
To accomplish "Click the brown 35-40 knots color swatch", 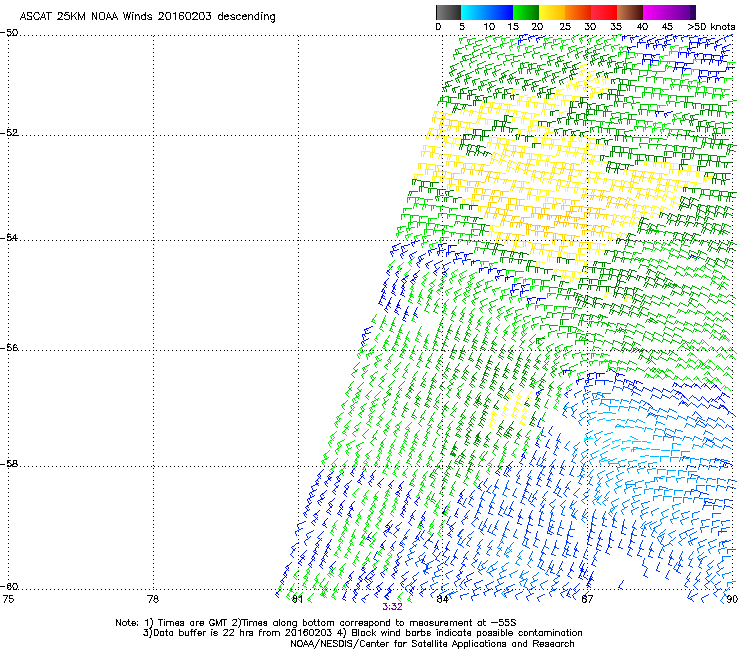I will (x=630, y=12).
